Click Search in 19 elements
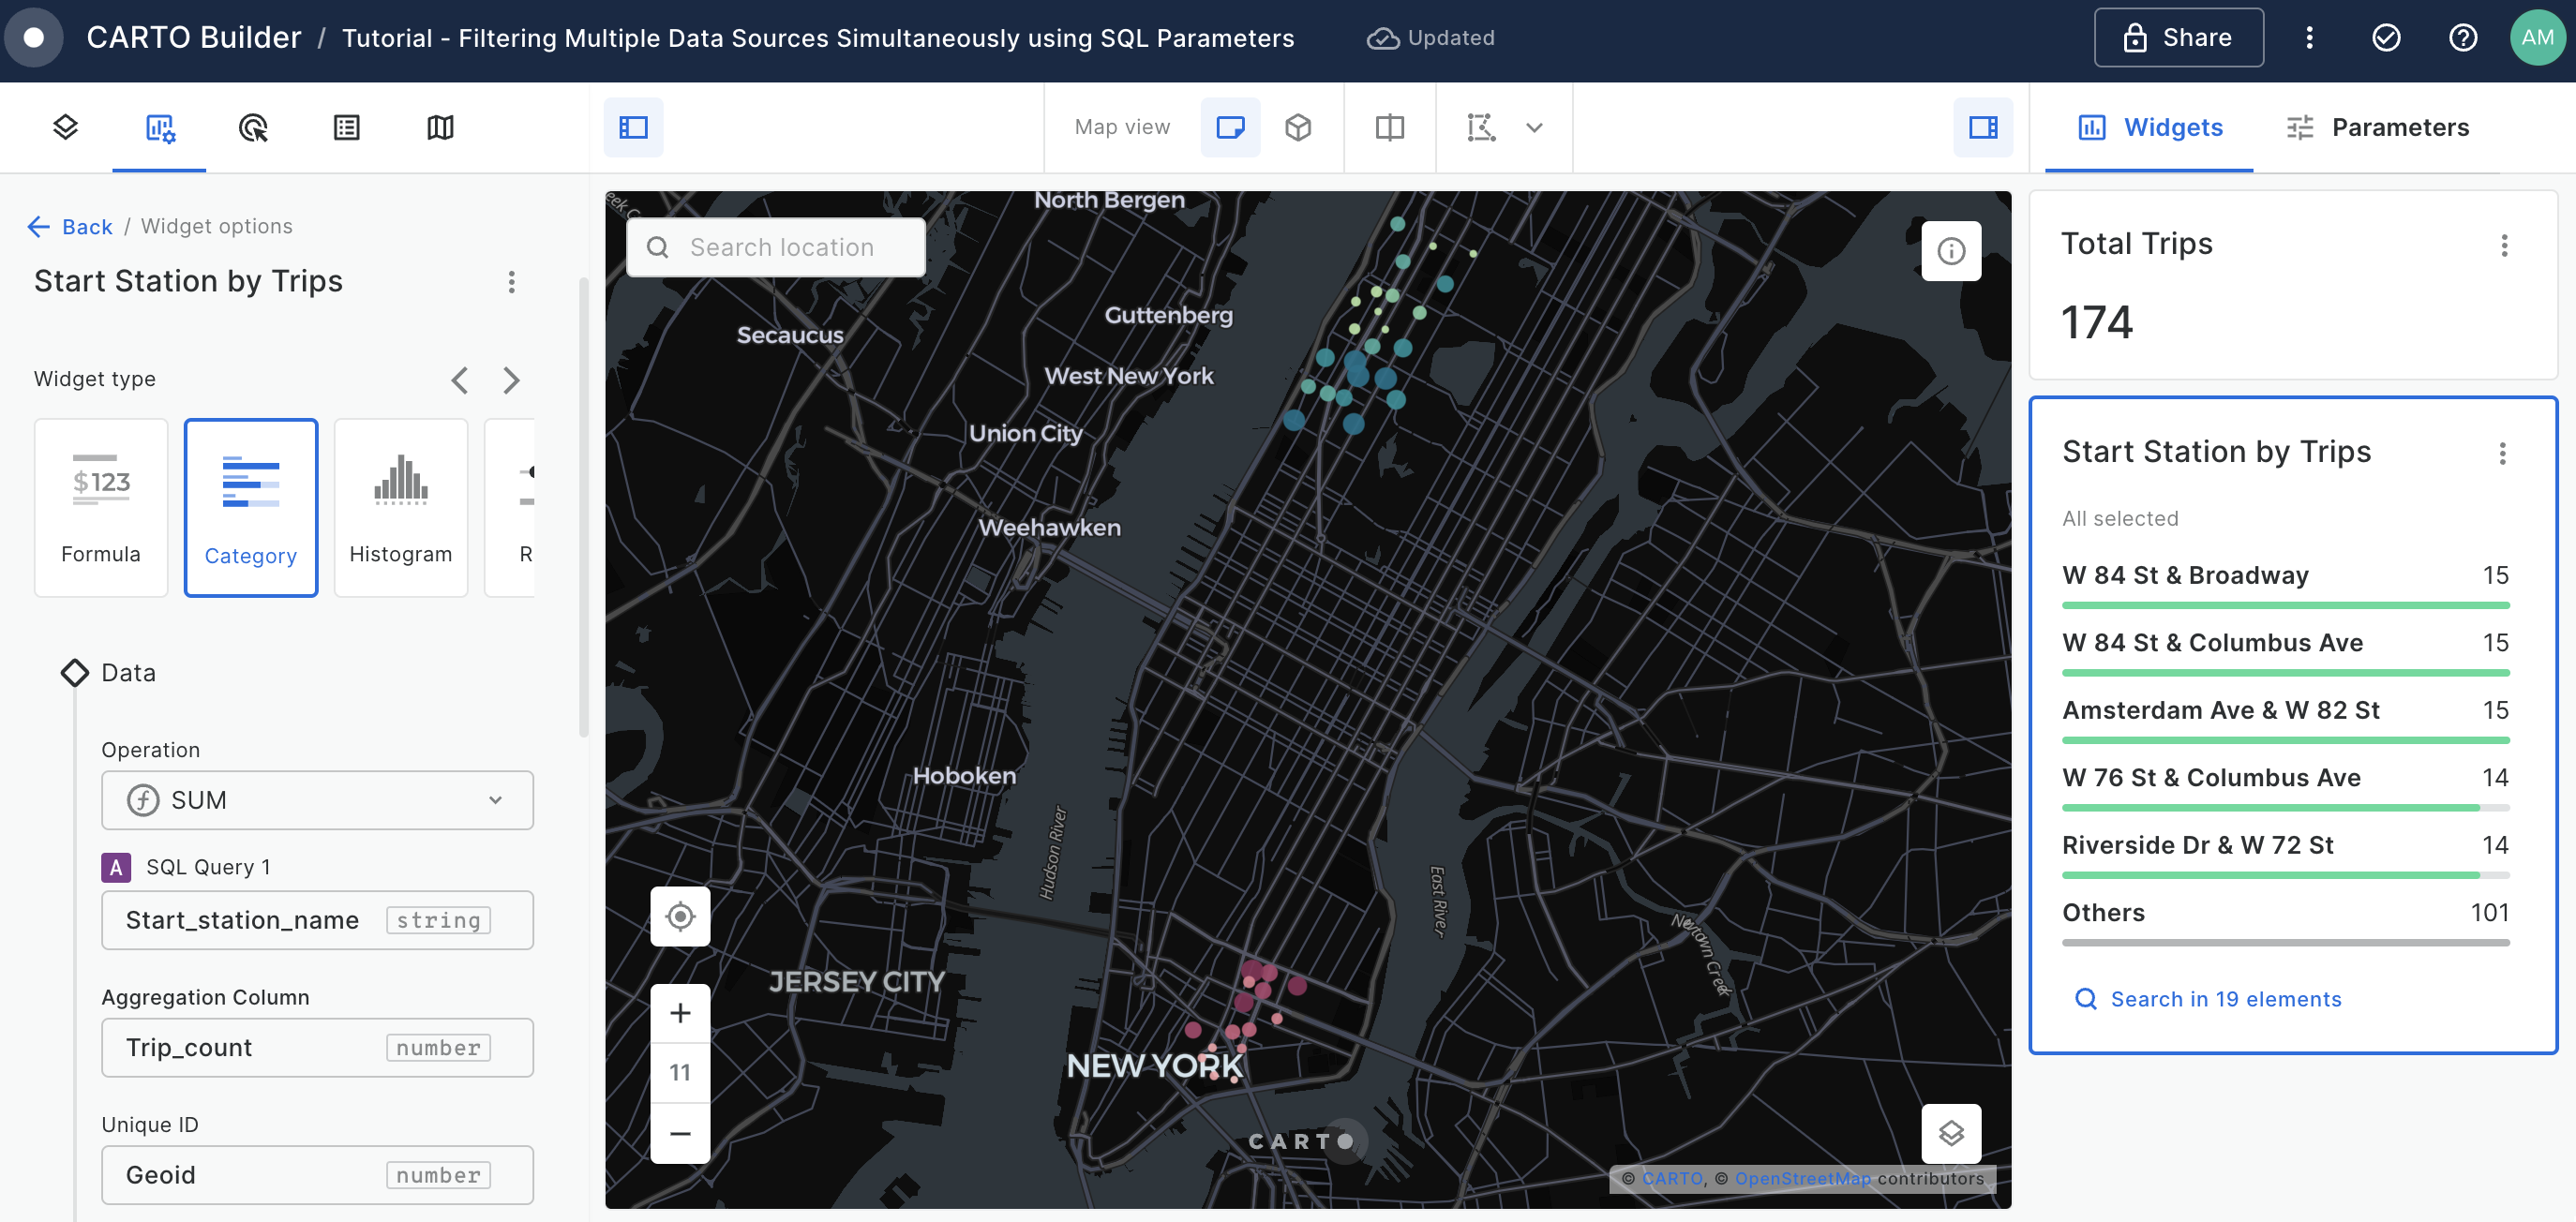This screenshot has height=1222, width=2576. coord(2208,998)
